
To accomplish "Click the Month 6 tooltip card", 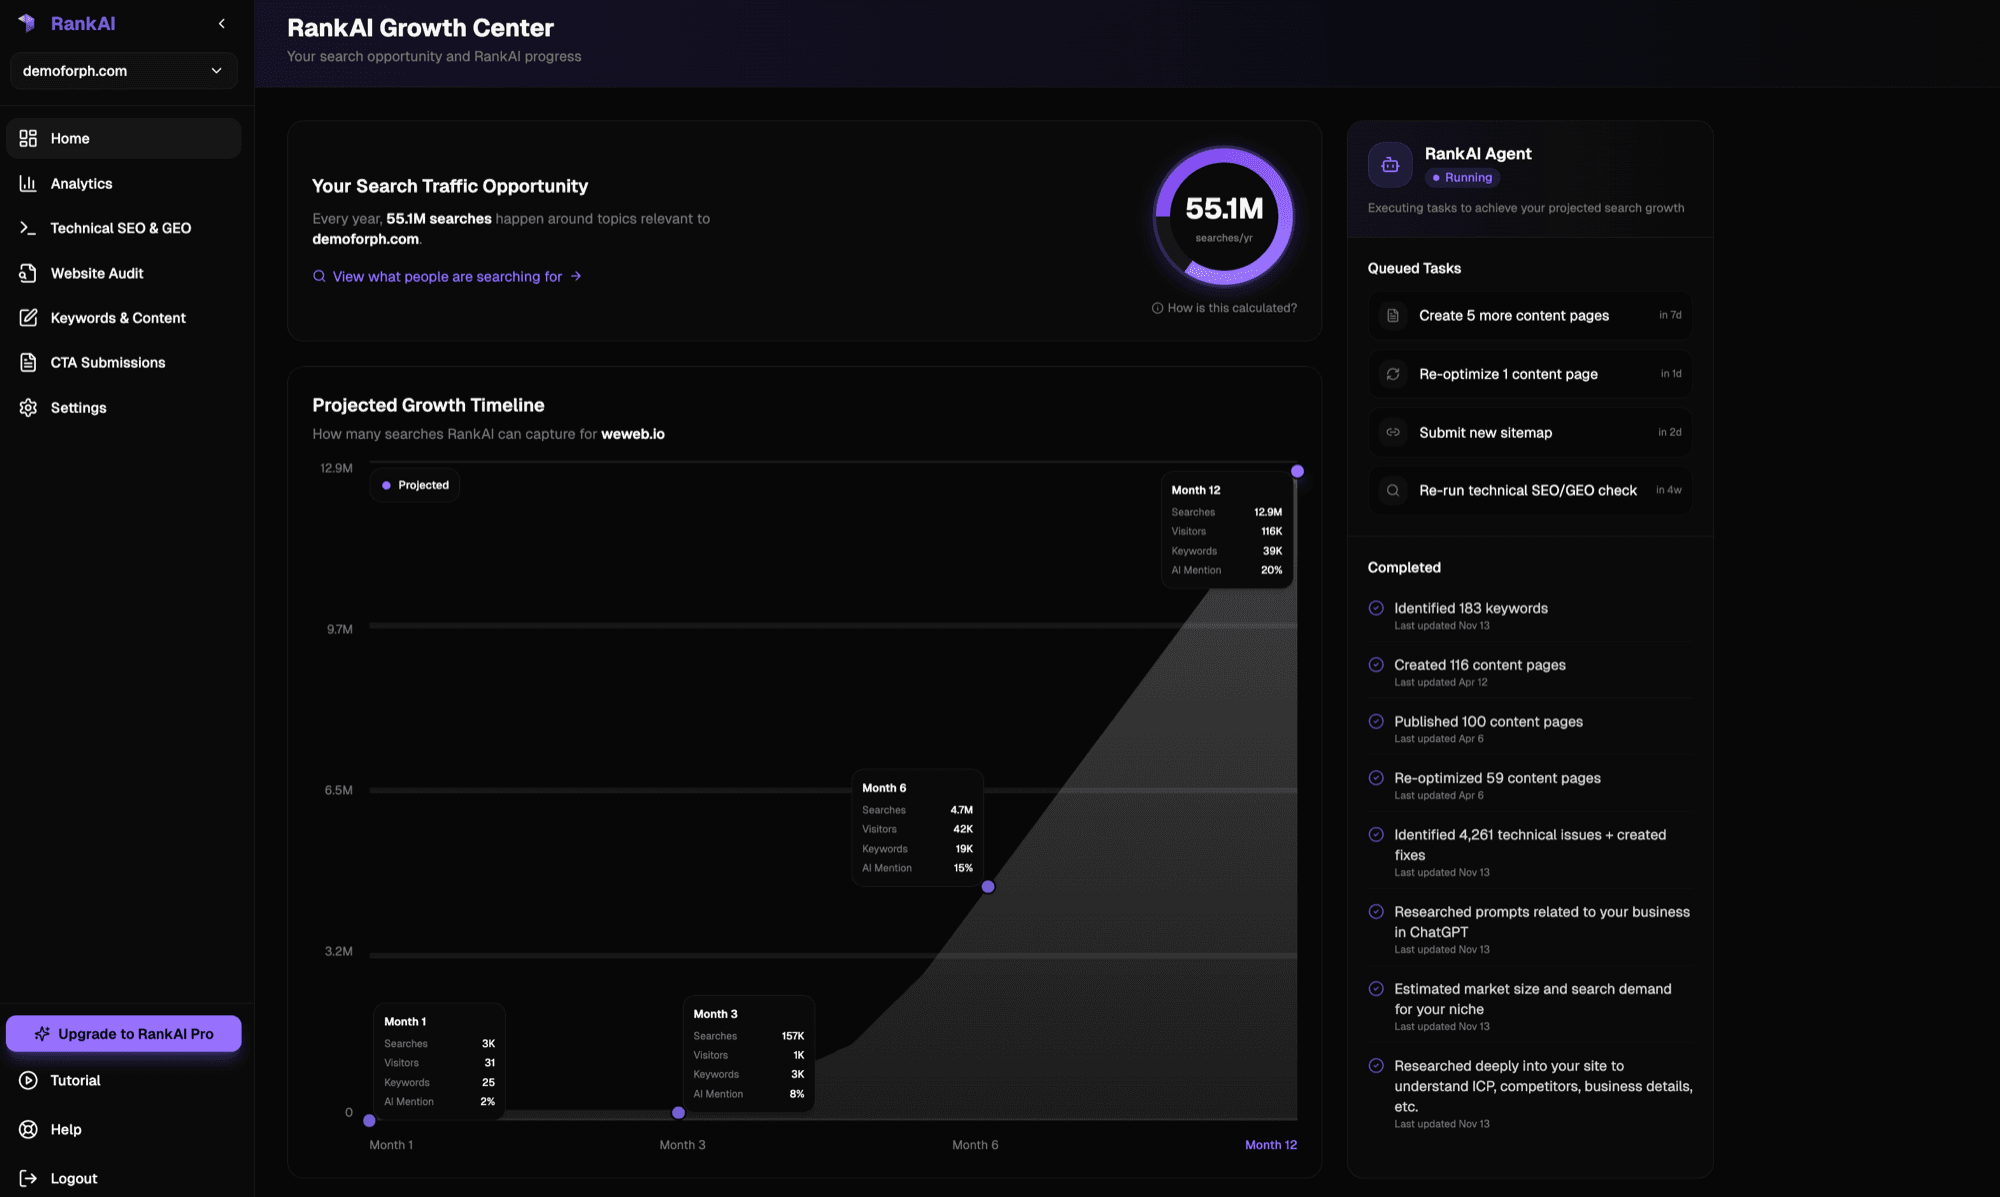I will pyautogui.click(x=917, y=828).
